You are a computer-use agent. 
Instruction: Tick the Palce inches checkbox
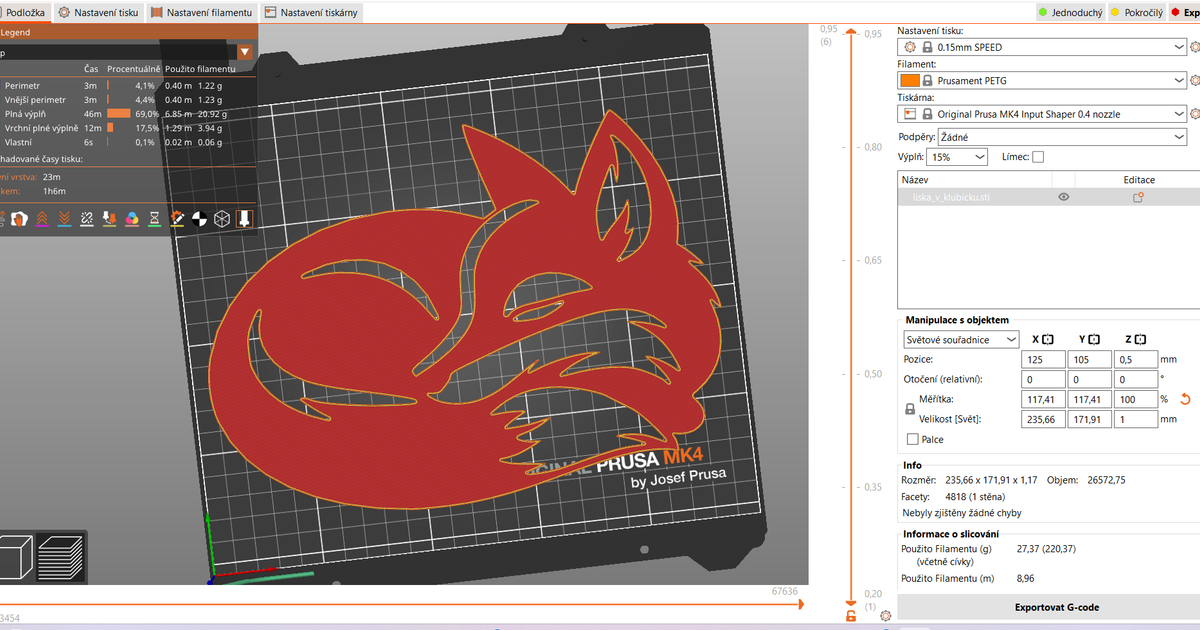point(912,439)
